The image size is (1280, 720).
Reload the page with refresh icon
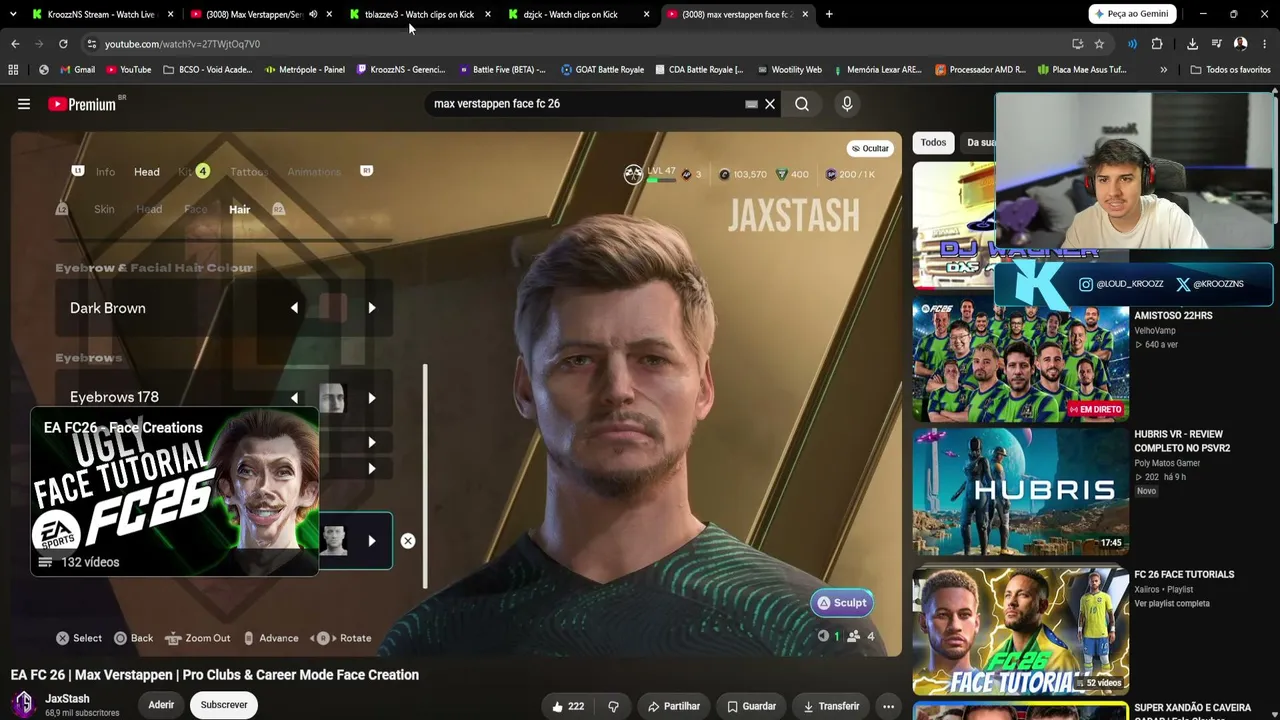tap(63, 44)
